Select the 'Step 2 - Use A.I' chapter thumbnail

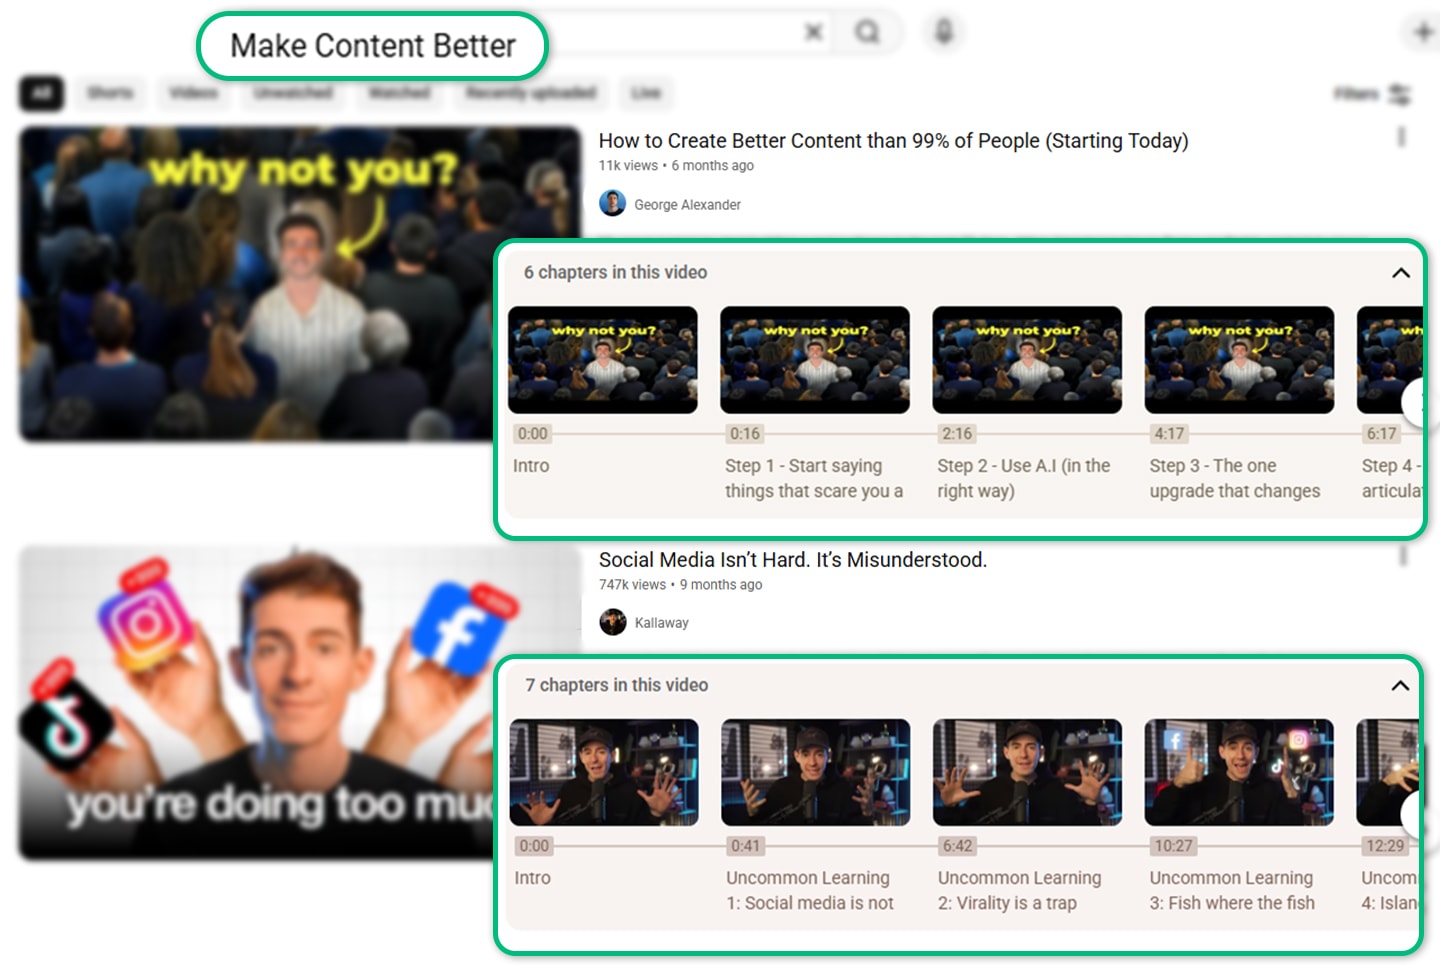(x=1027, y=359)
